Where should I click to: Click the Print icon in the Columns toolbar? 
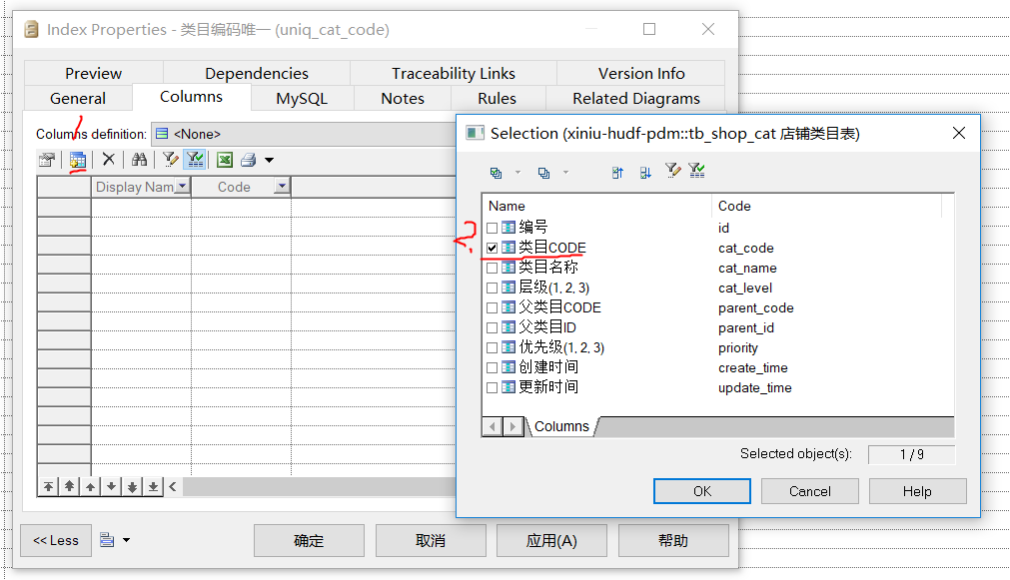[249, 159]
